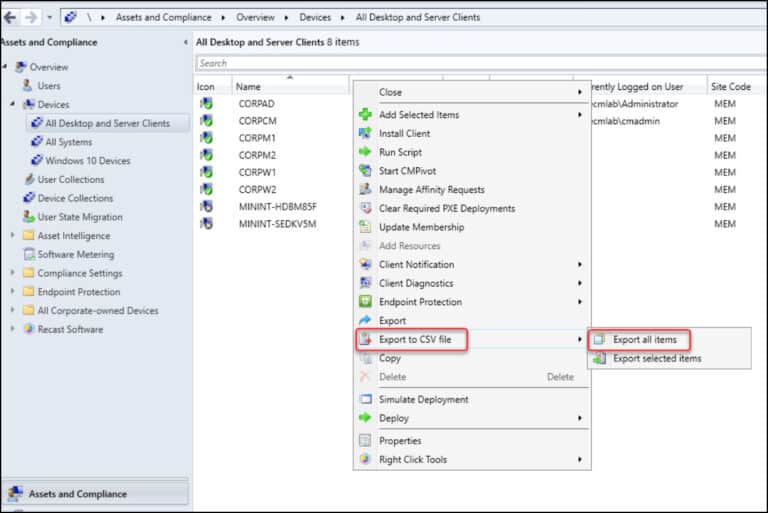
Task: Open the navigation history dropdown arrow
Action: 49,18
